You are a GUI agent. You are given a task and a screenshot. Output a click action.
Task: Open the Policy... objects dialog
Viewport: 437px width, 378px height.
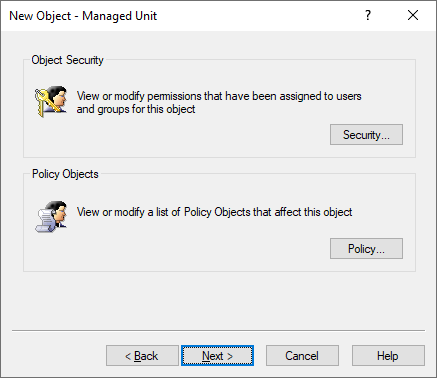click(x=366, y=249)
